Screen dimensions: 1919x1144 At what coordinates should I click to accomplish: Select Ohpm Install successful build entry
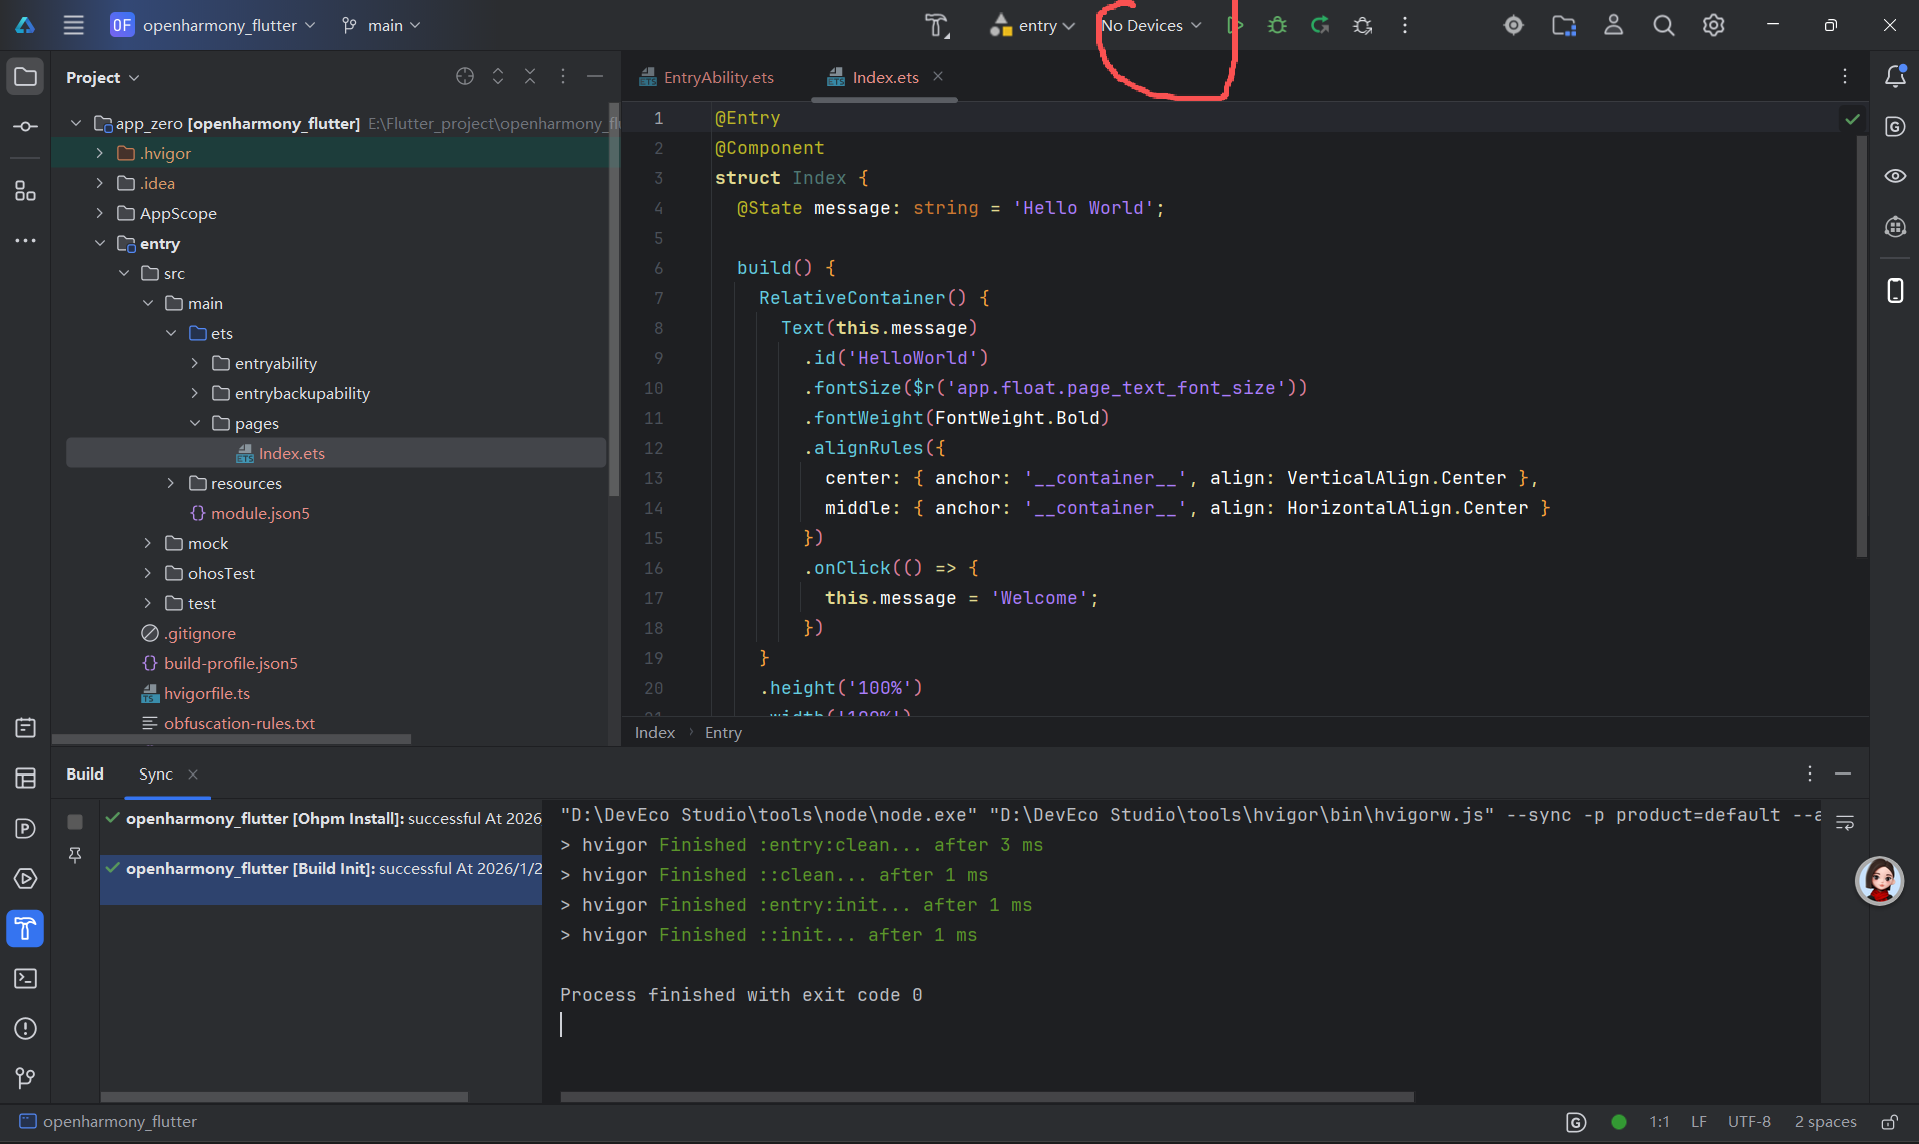322,818
